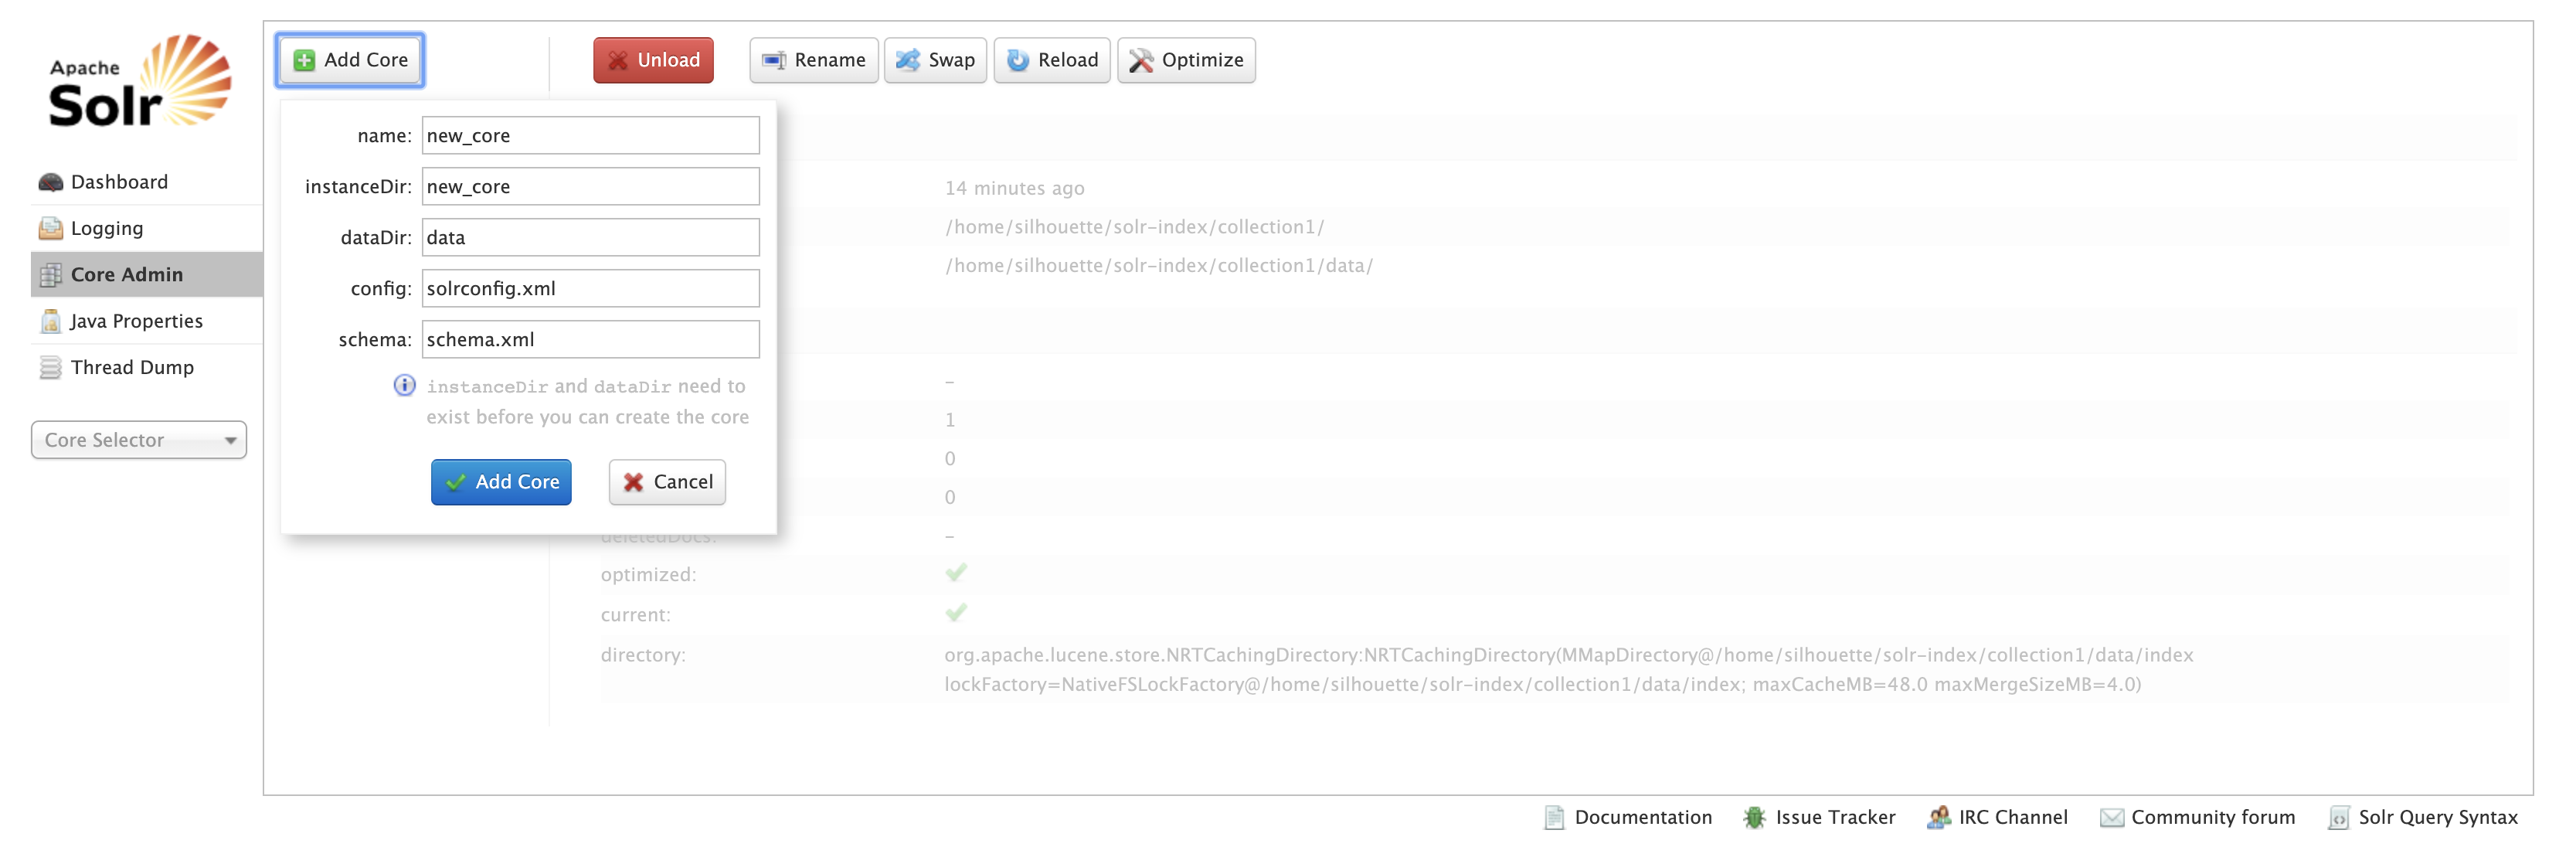Click the IRC Channel icon
The image size is (2576, 864).
point(1938,817)
